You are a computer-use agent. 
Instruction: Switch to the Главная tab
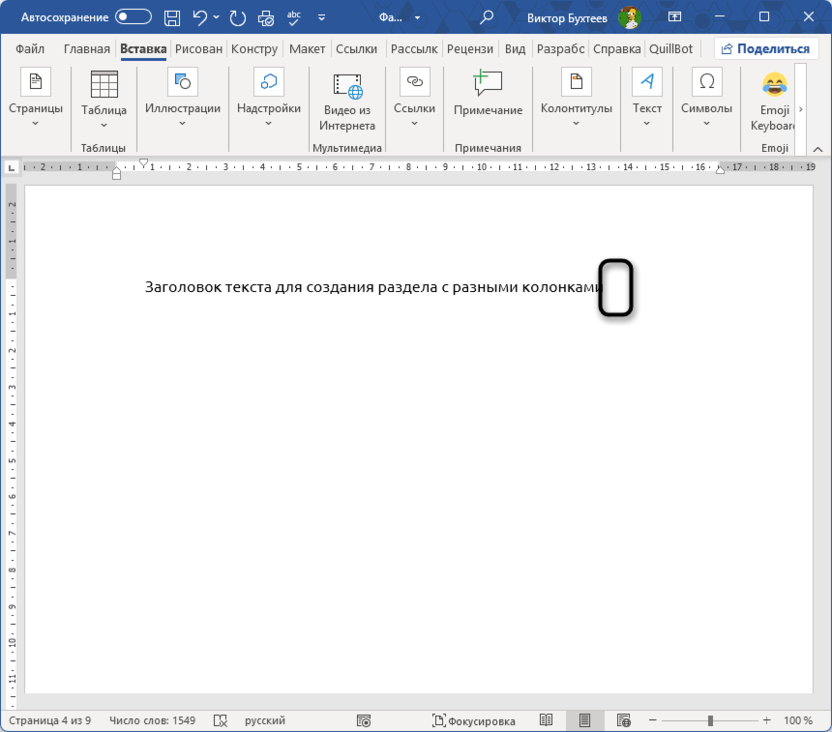86,49
